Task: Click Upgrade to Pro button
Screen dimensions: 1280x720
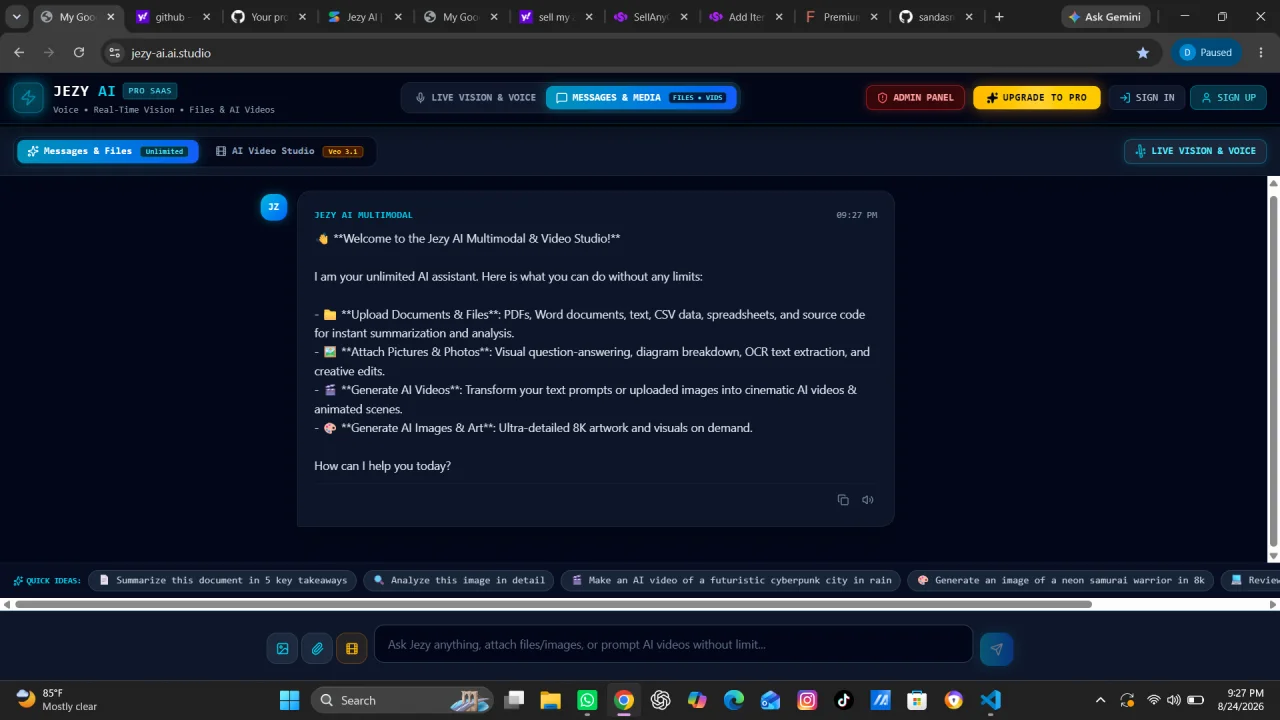Action: (1036, 98)
